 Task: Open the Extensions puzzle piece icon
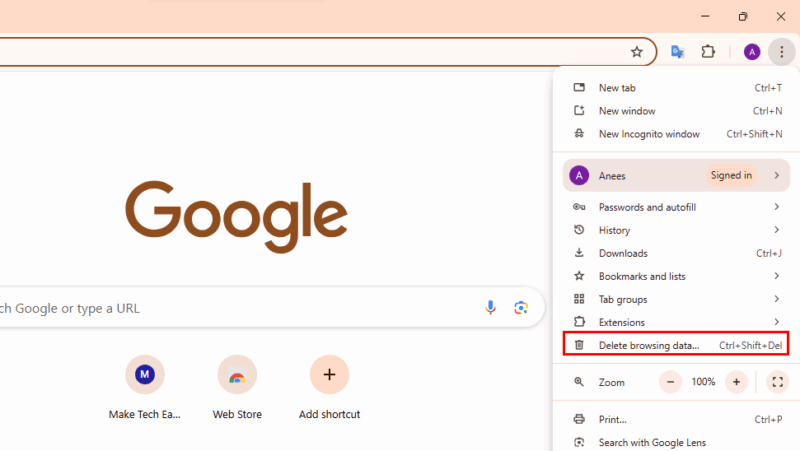708,52
